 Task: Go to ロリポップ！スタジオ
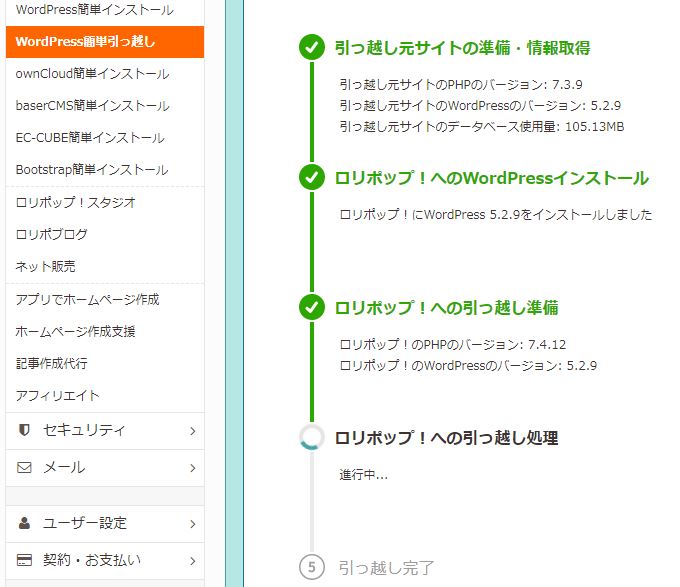pos(76,202)
